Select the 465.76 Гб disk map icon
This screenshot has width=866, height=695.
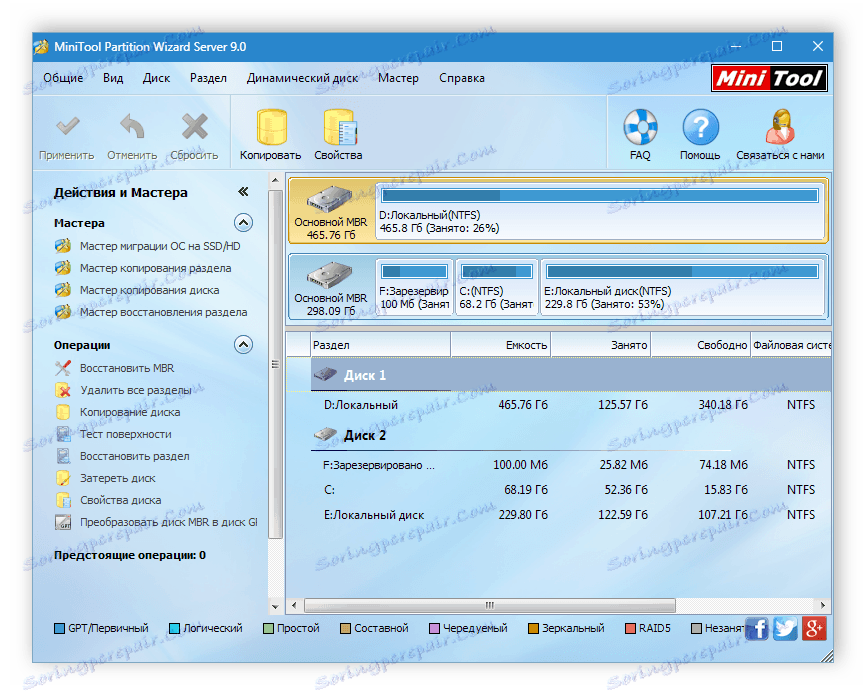[x=330, y=199]
